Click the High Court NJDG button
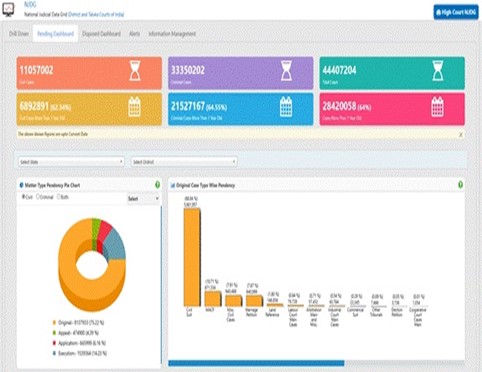This screenshot has width=482, height=372. coord(456,12)
